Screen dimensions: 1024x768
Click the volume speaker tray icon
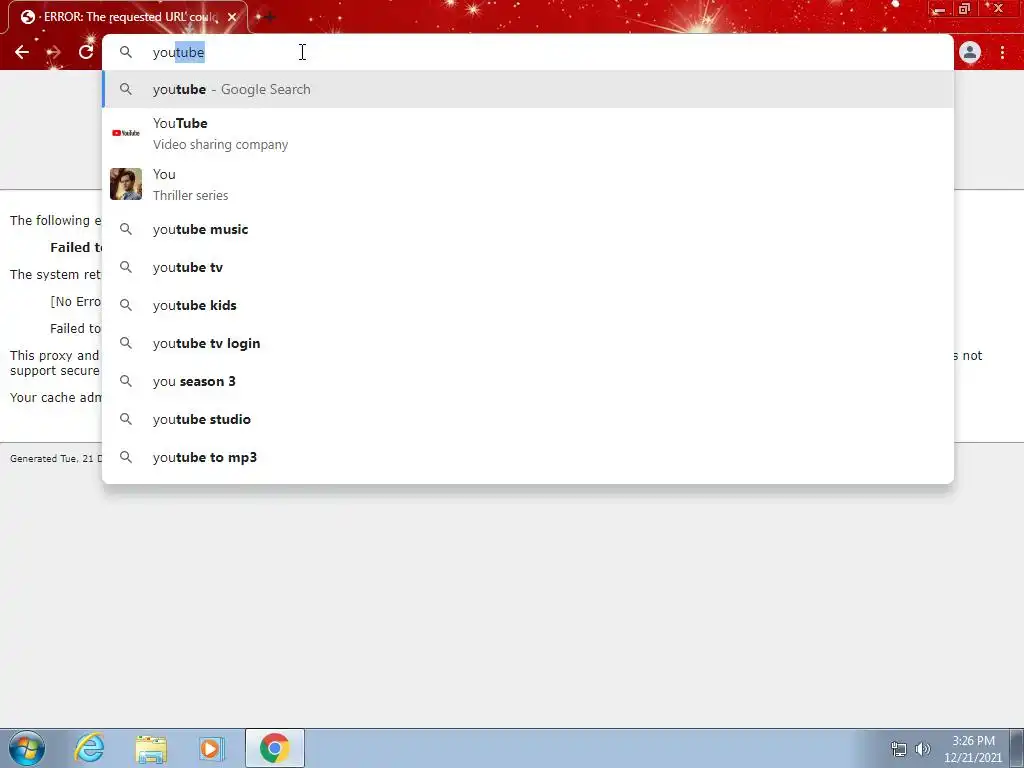pos(922,749)
